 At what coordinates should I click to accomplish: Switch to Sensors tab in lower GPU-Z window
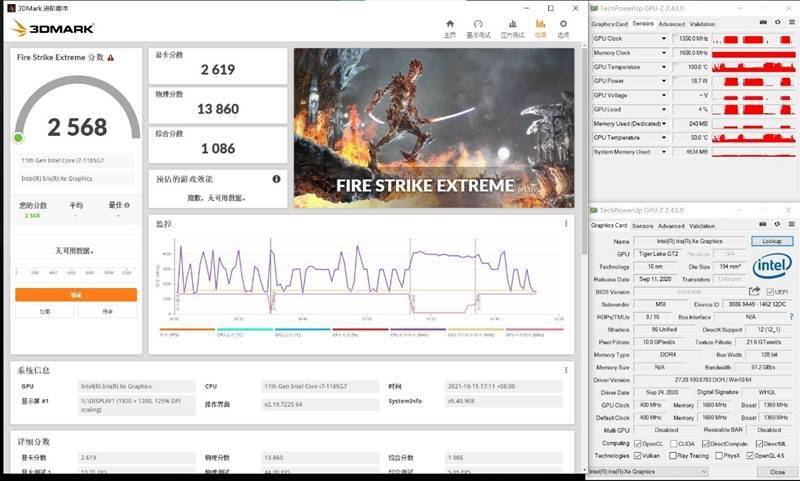click(x=642, y=226)
